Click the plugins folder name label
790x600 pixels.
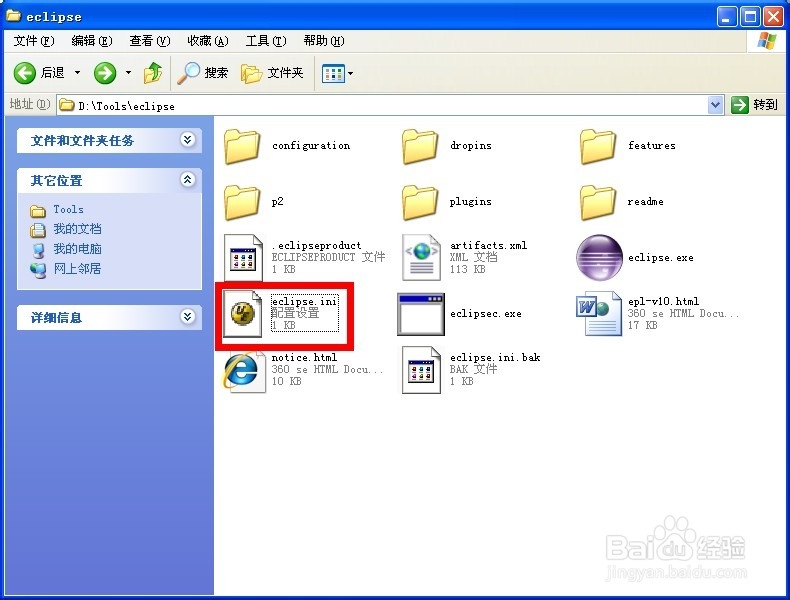[471, 202]
